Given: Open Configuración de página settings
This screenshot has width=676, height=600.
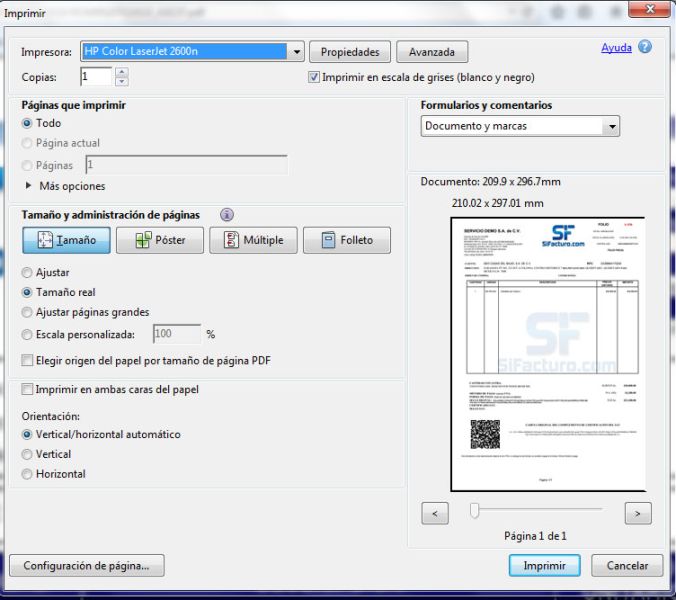Looking at the screenshot, I should 86,565.
